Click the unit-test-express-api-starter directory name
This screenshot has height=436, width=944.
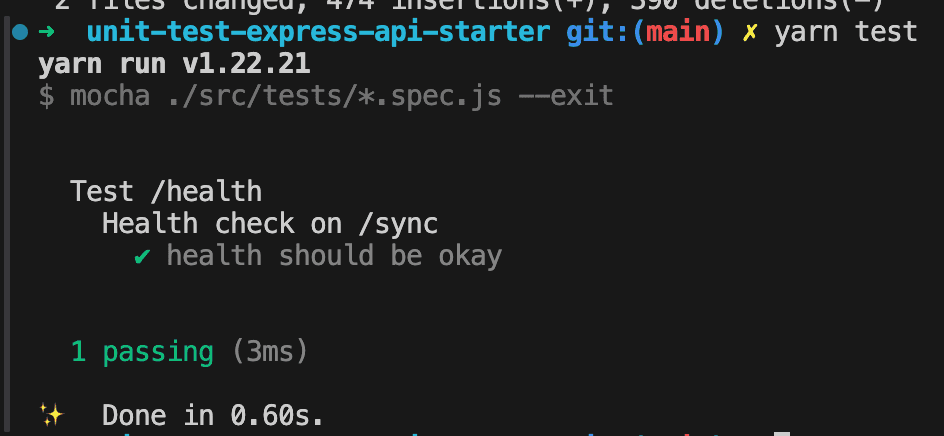coord(318,32)
